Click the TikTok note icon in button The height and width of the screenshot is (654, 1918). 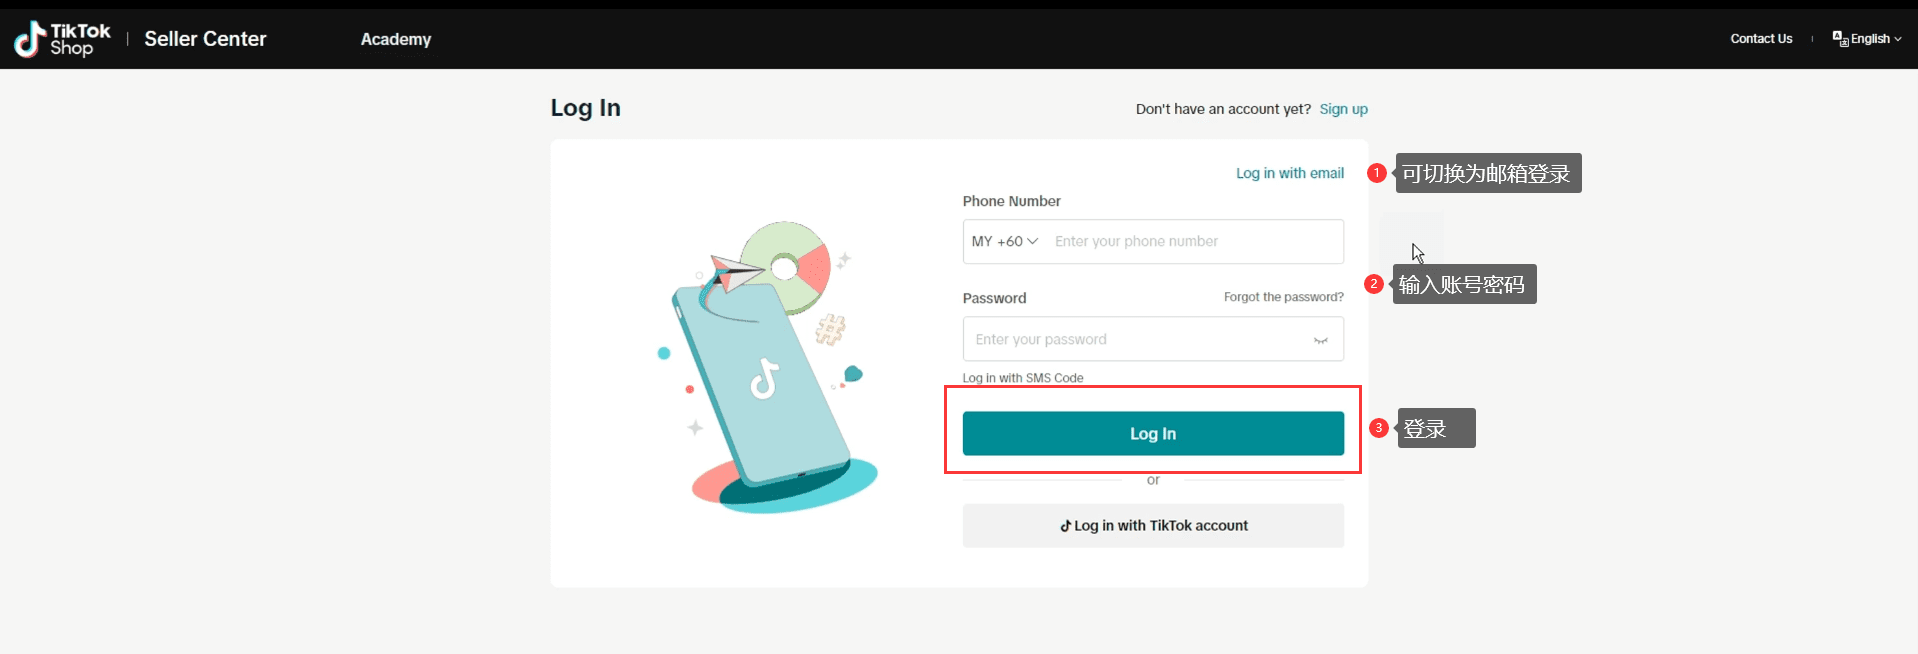point(1066,526)
